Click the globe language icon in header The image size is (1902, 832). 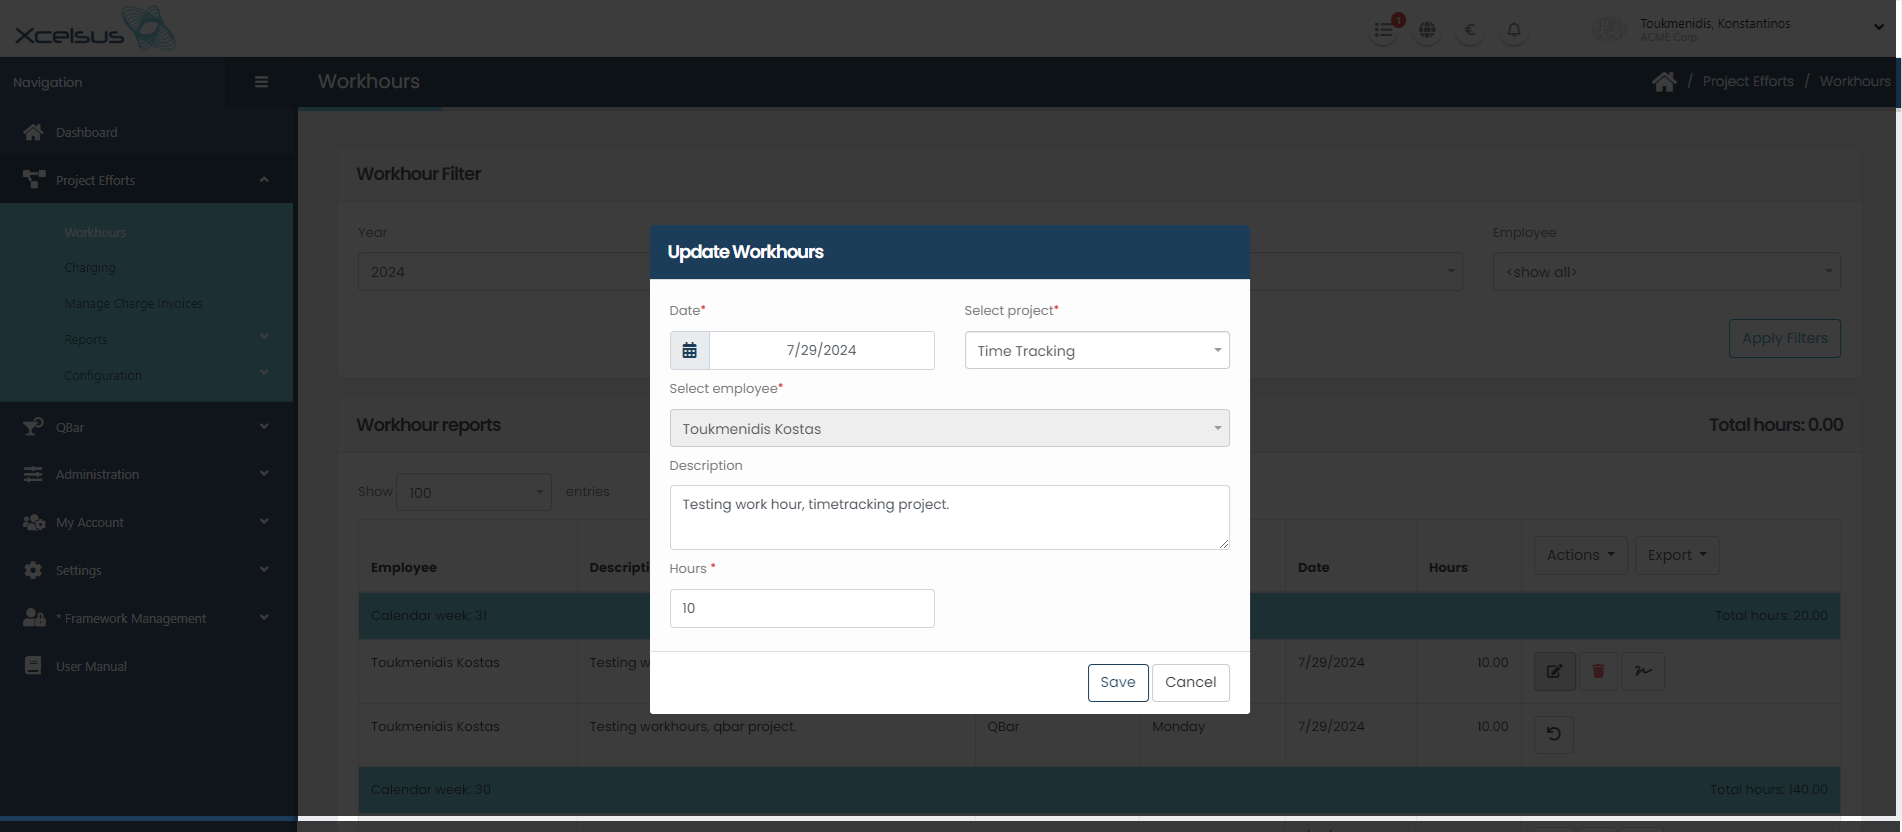pos(1427,30)
